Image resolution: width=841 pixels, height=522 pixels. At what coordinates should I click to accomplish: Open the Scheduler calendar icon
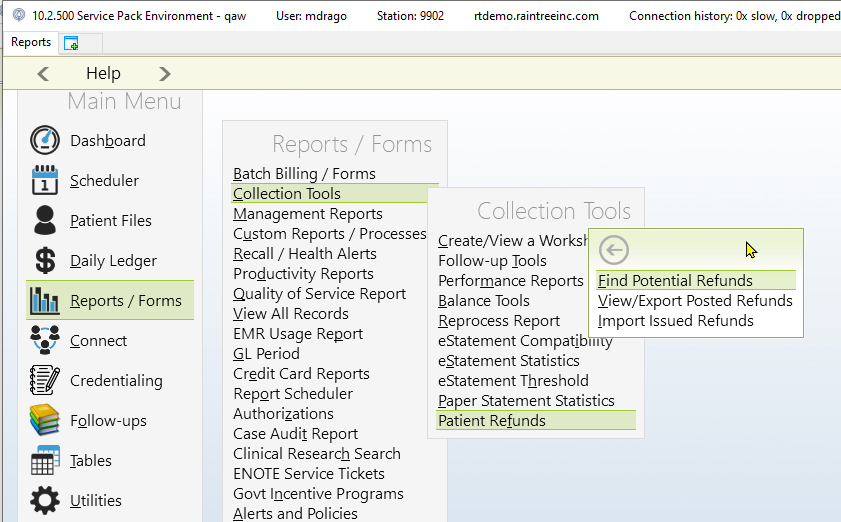pos(45,180)
